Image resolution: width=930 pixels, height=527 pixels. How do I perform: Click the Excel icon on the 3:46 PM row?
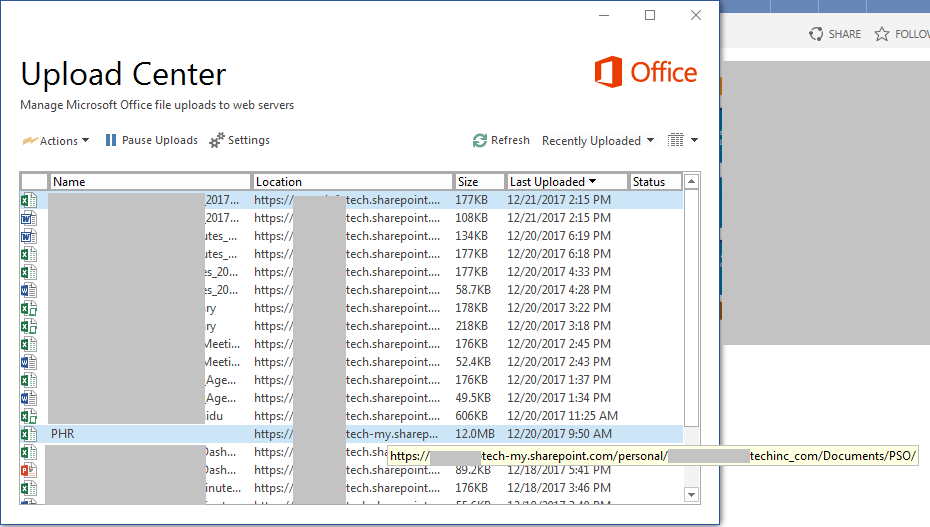tap(28, 488)
